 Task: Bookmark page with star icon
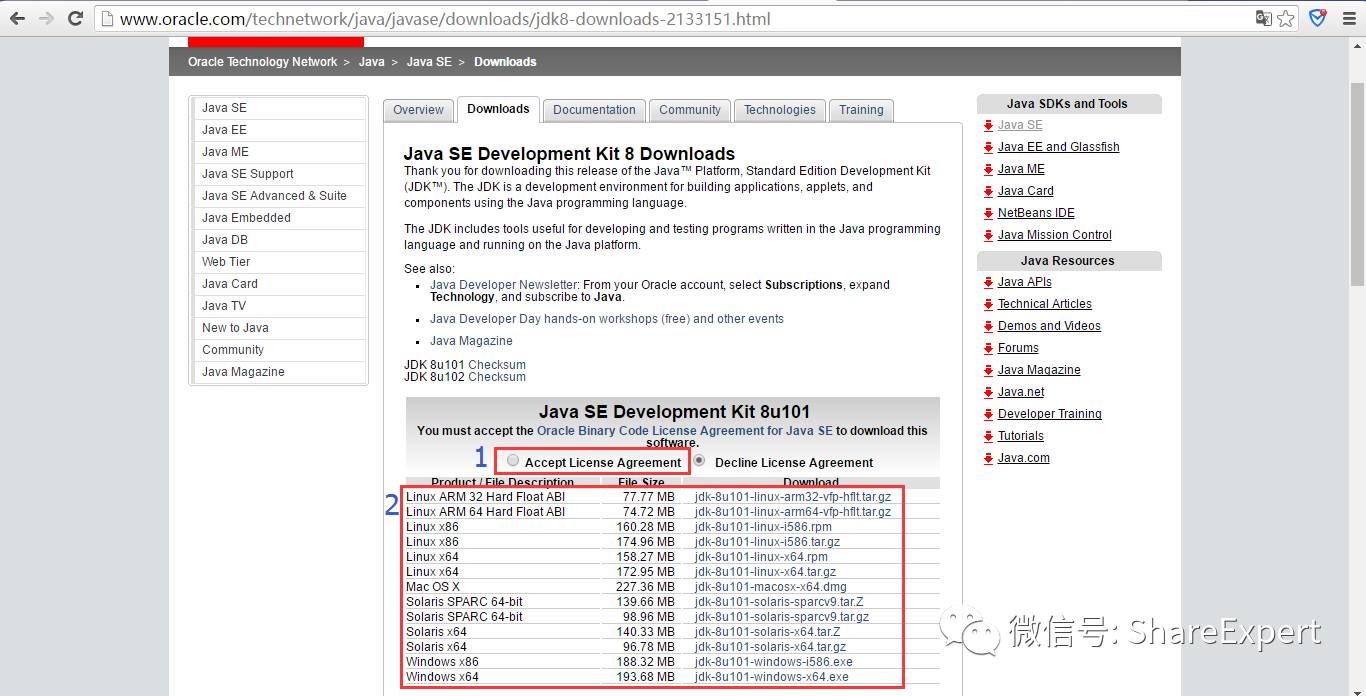pyautogui.click(x=1287, y=18)
